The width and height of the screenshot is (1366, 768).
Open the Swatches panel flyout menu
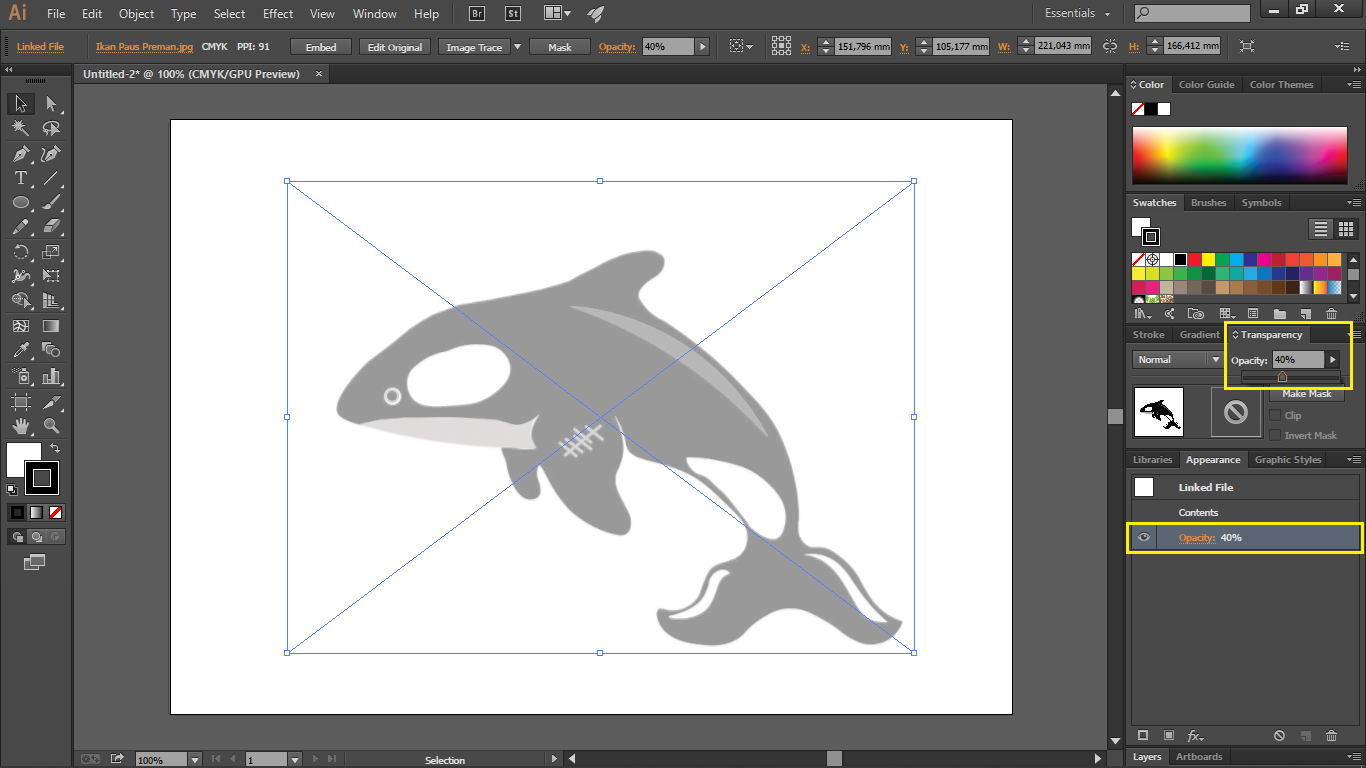(1354, 203)
